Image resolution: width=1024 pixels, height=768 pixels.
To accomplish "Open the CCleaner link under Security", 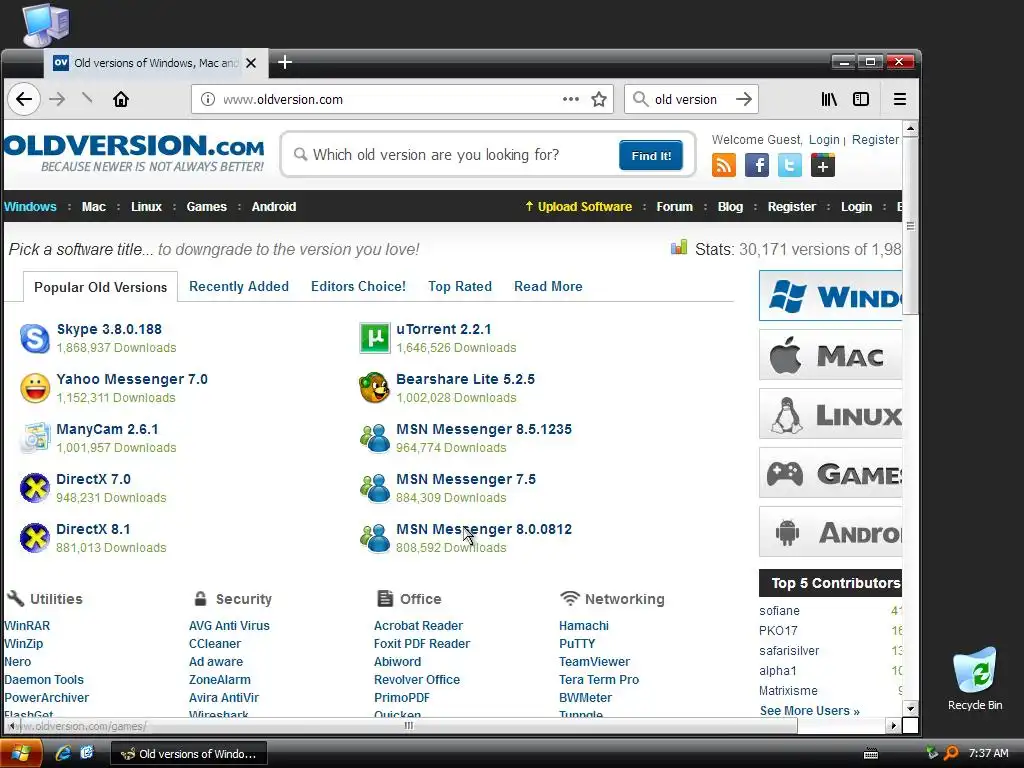I will click(215, 643).
